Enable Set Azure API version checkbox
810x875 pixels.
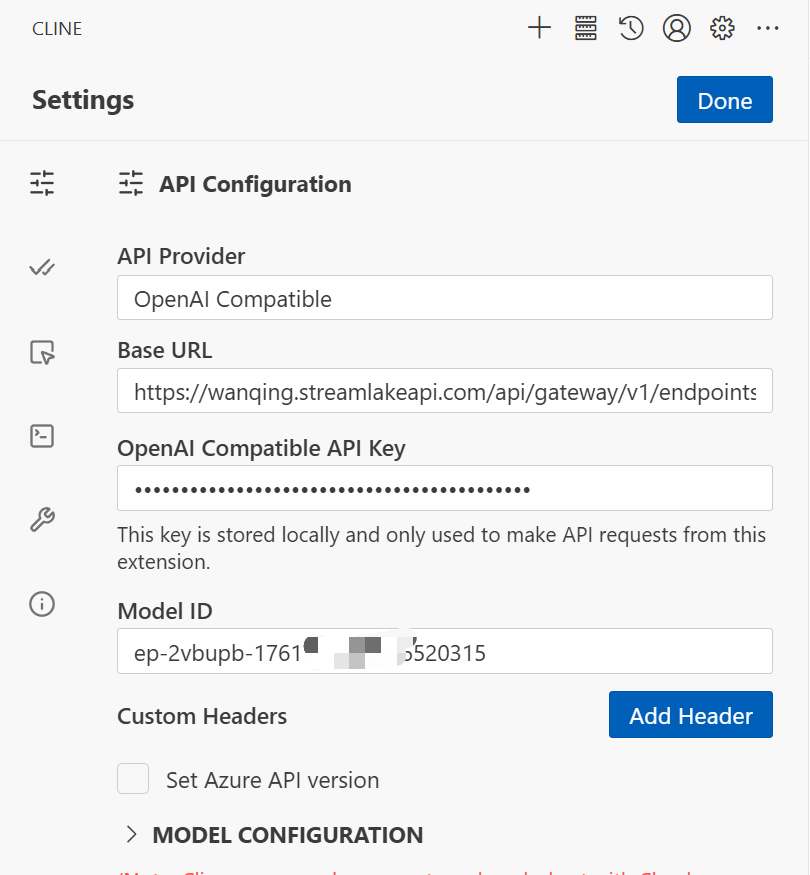pos(133,779)
